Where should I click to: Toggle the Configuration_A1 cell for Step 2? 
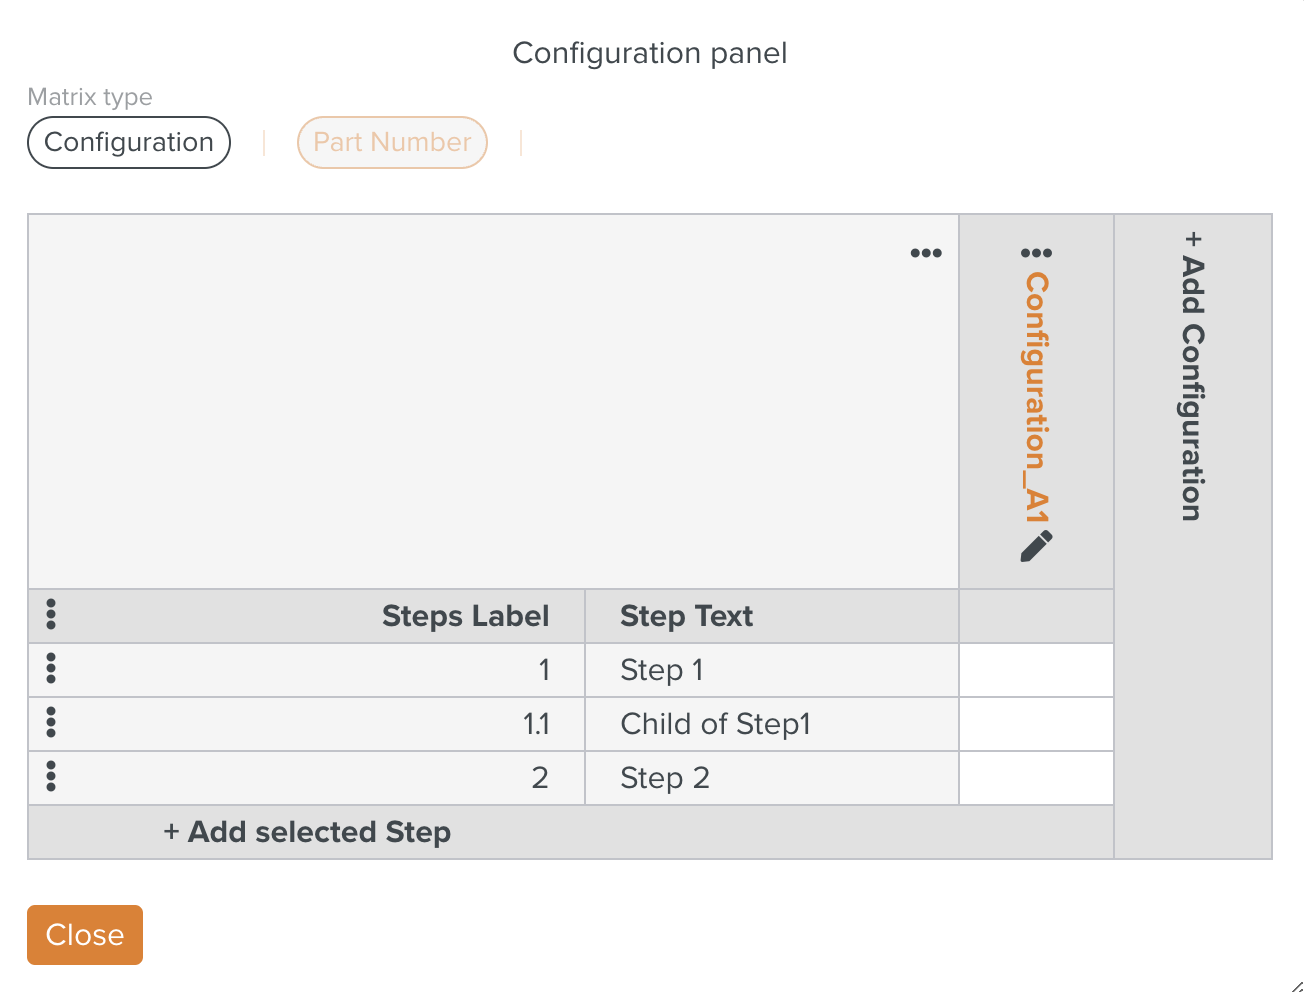[1036, 778]
